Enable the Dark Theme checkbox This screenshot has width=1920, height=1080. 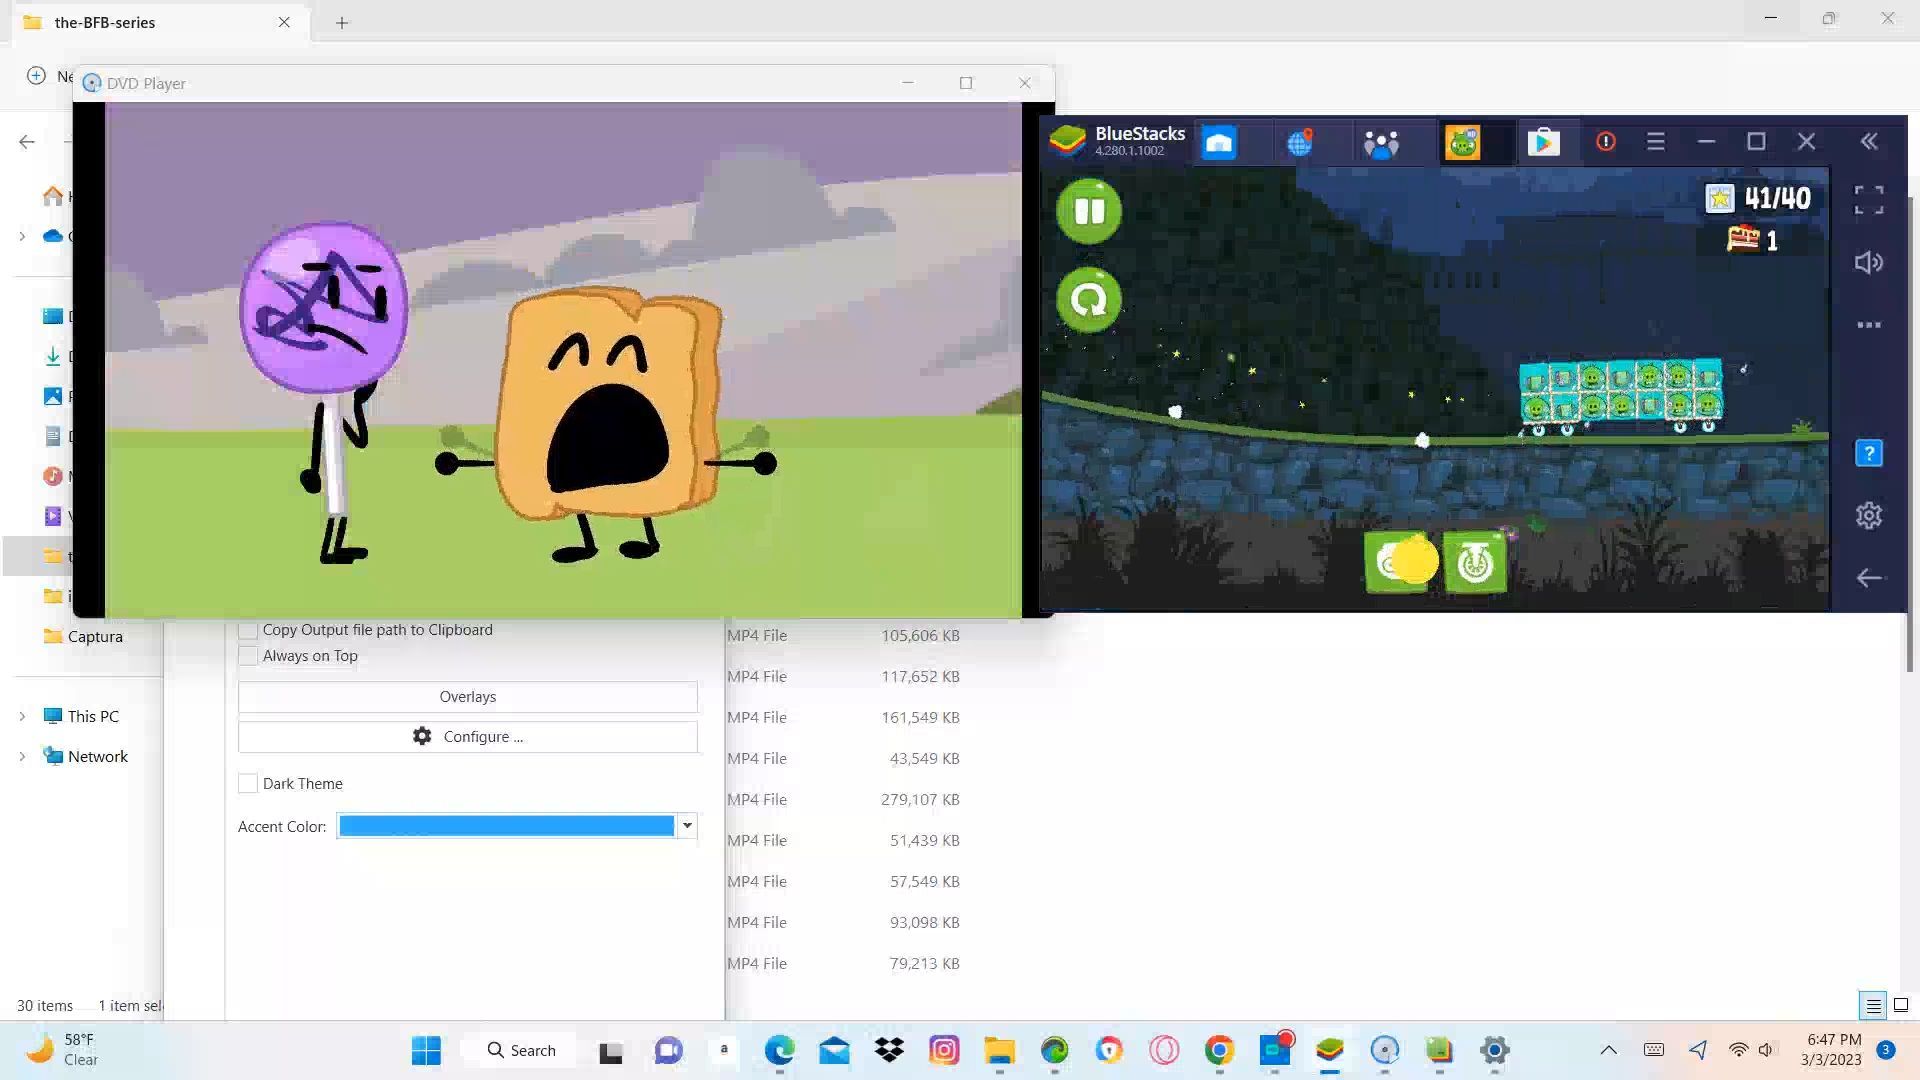[248, 784]
